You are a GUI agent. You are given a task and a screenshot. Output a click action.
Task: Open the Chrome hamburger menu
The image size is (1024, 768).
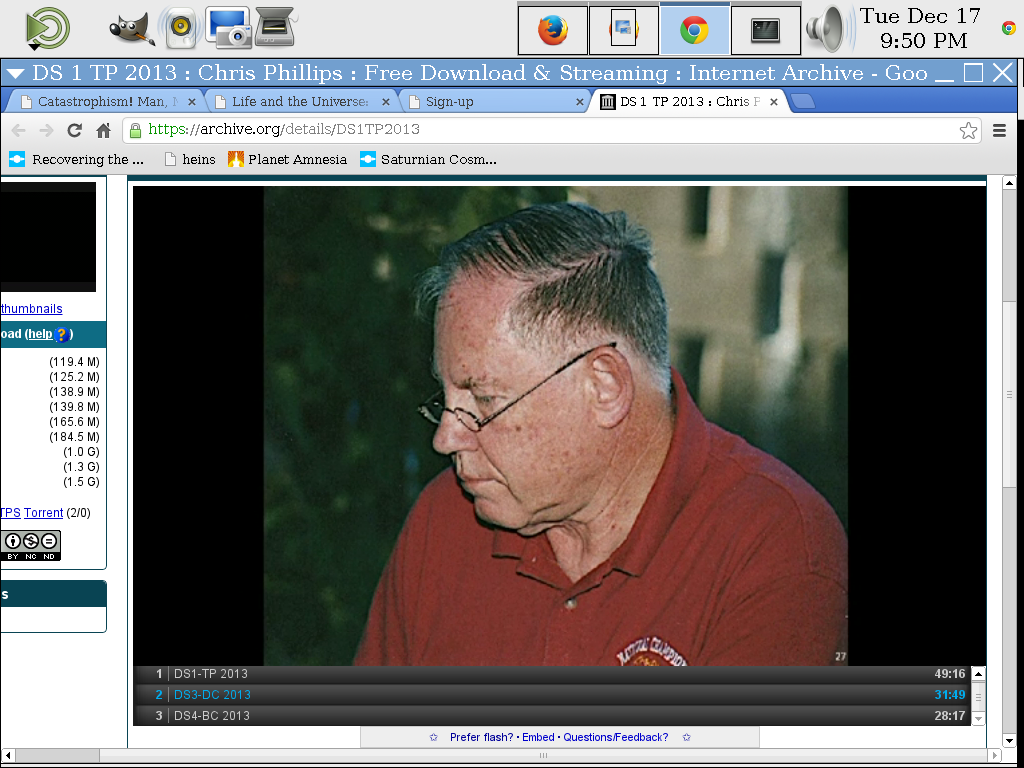999,130
